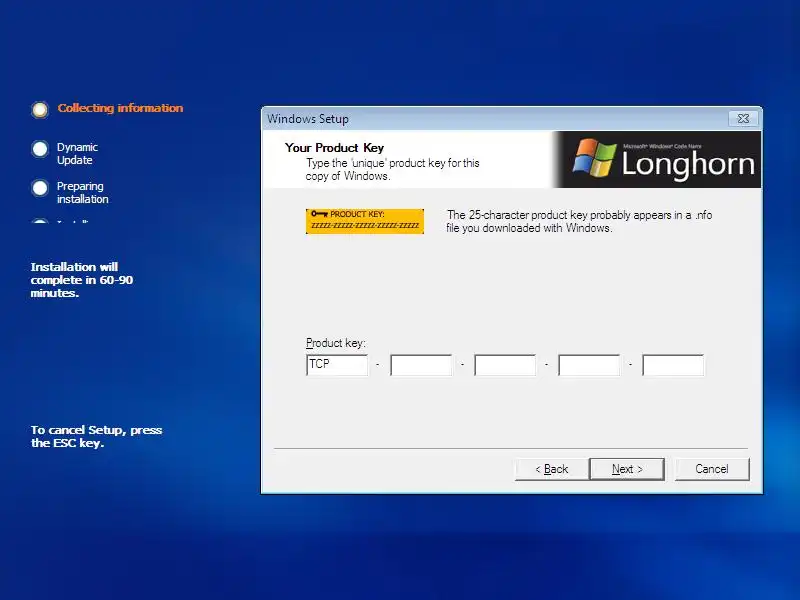This screenshot has width=800, height=600.
Task: Click the 'Collecting information' text
Action: [120, 108]
